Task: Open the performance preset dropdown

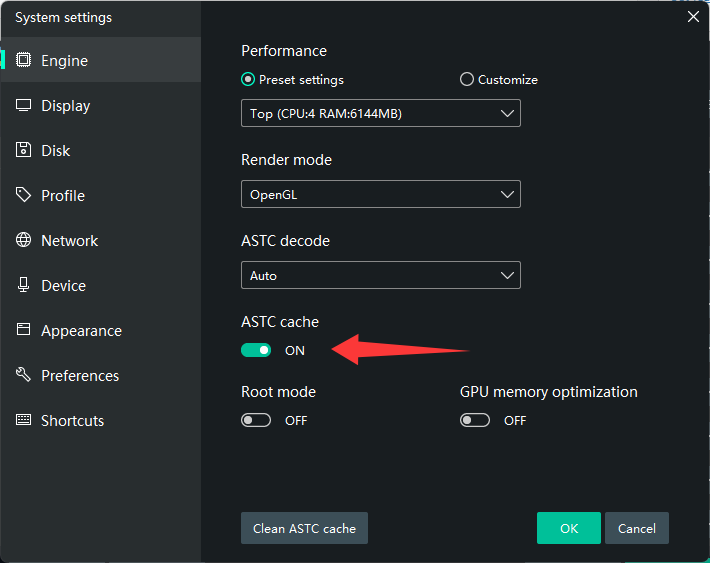Action: coord(380,113)
